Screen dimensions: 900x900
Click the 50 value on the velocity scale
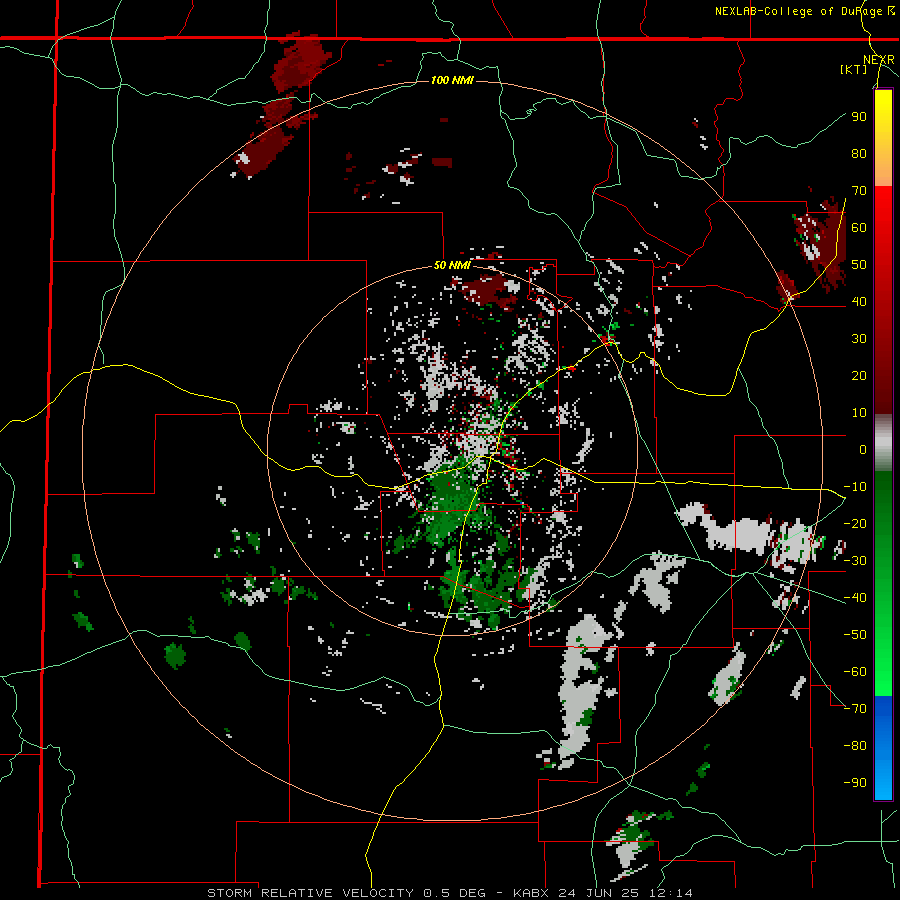(x=859, y=265)
